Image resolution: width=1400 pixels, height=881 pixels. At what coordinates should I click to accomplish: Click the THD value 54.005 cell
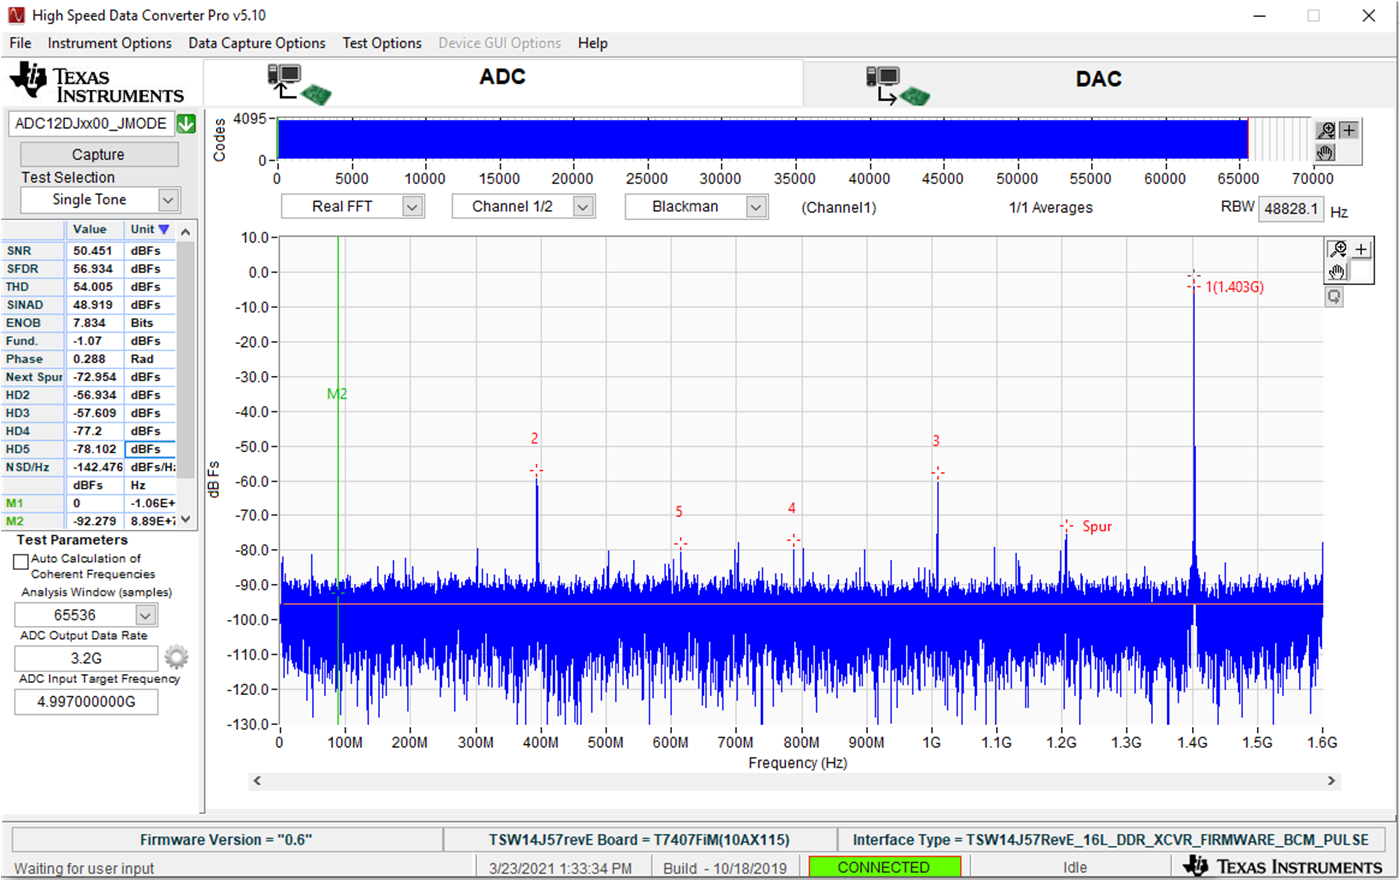[x=95, y=287]
